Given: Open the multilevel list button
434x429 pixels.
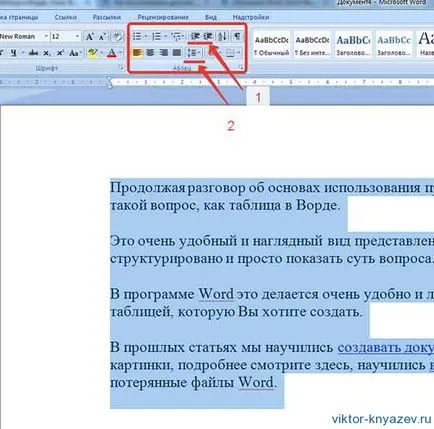Looking at the screenshot, I should pyautogui.click(x=177, y=36).
